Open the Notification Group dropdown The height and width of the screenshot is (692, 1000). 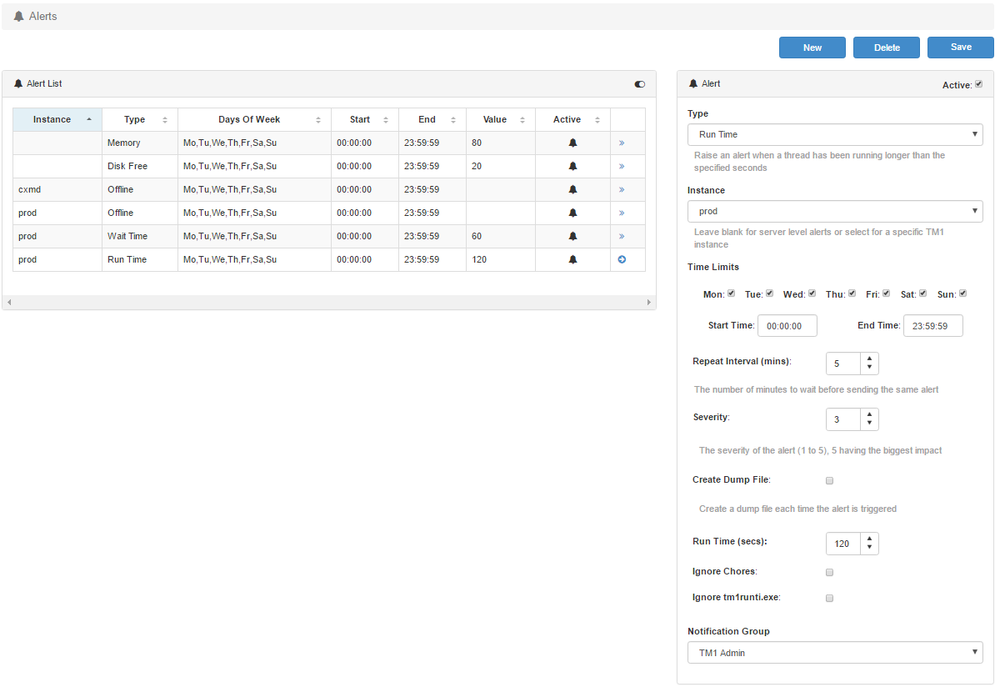point(834,653)
